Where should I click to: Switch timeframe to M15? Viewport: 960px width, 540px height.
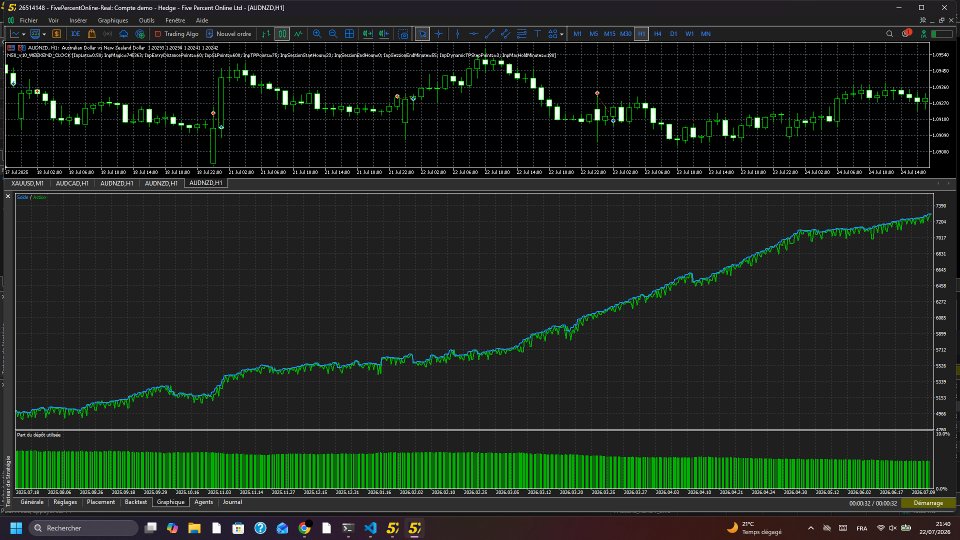pos(609,34)
